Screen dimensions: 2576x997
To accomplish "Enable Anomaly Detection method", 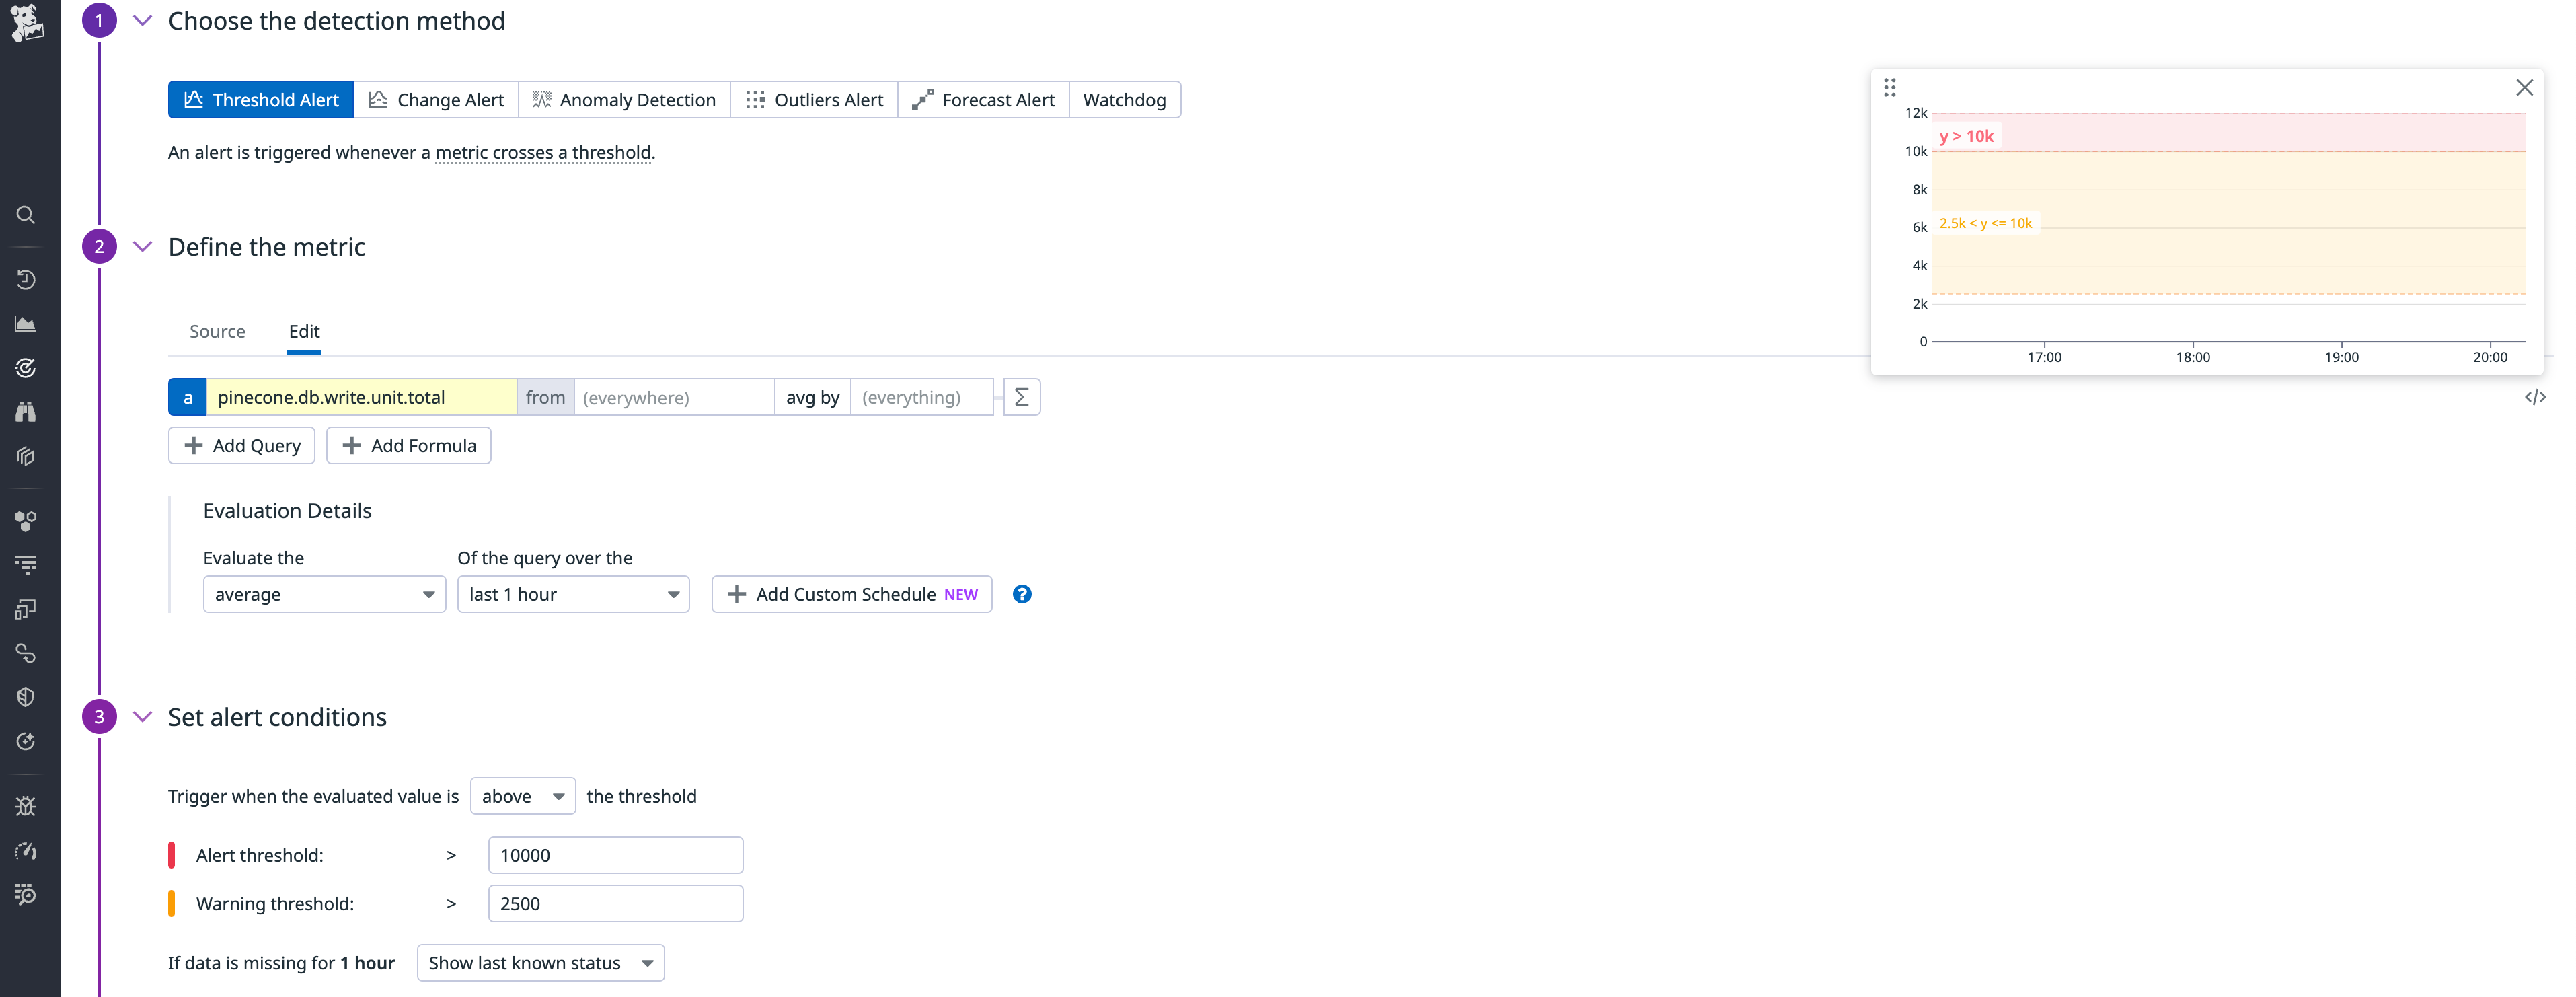I will point(624,99).
